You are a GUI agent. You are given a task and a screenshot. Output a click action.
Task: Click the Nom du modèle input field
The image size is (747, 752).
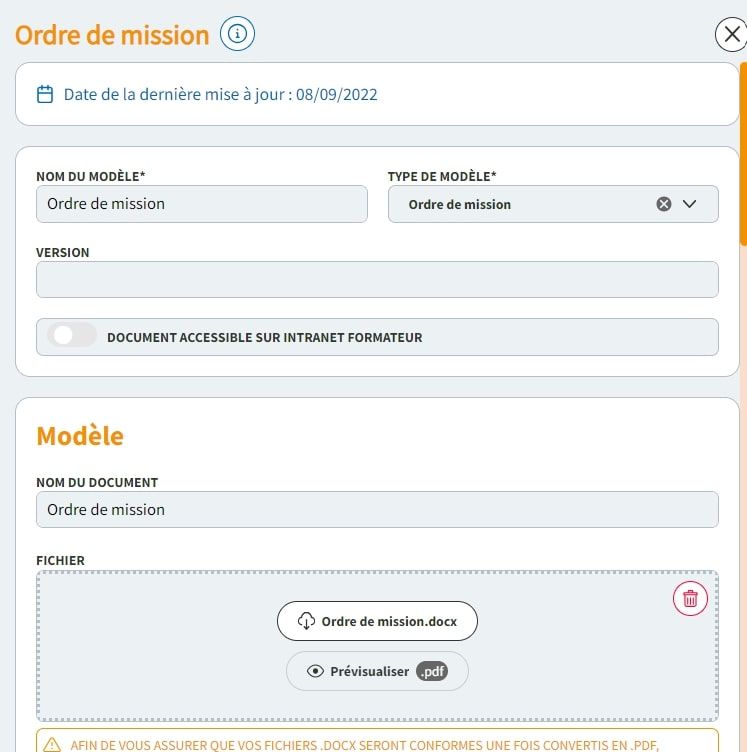pos(201,204)
